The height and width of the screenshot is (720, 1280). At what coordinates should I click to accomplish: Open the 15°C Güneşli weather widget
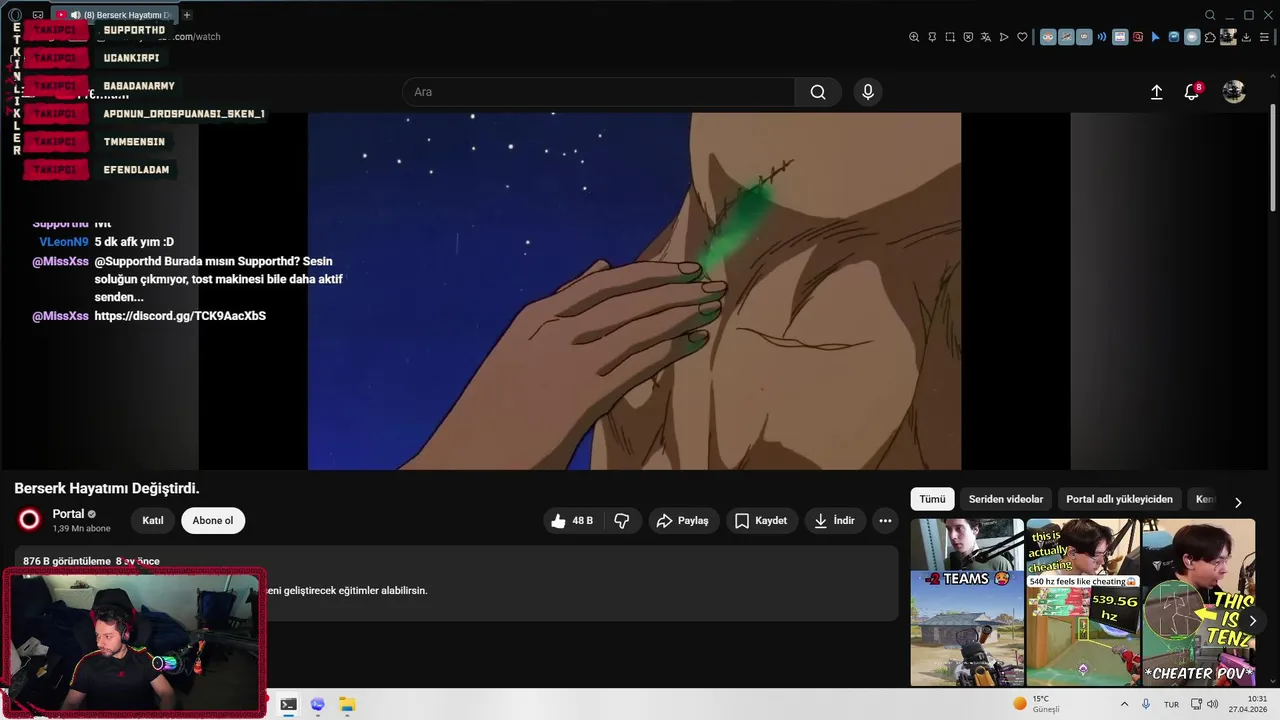coord(1036,704)
